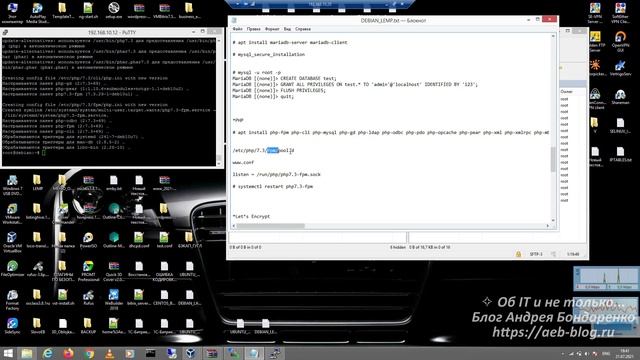Image resolution: width=640 pixels, height=360 pixels.
Task: Click the 'www.conf' line in Notepad
Action: click(243, 162)
